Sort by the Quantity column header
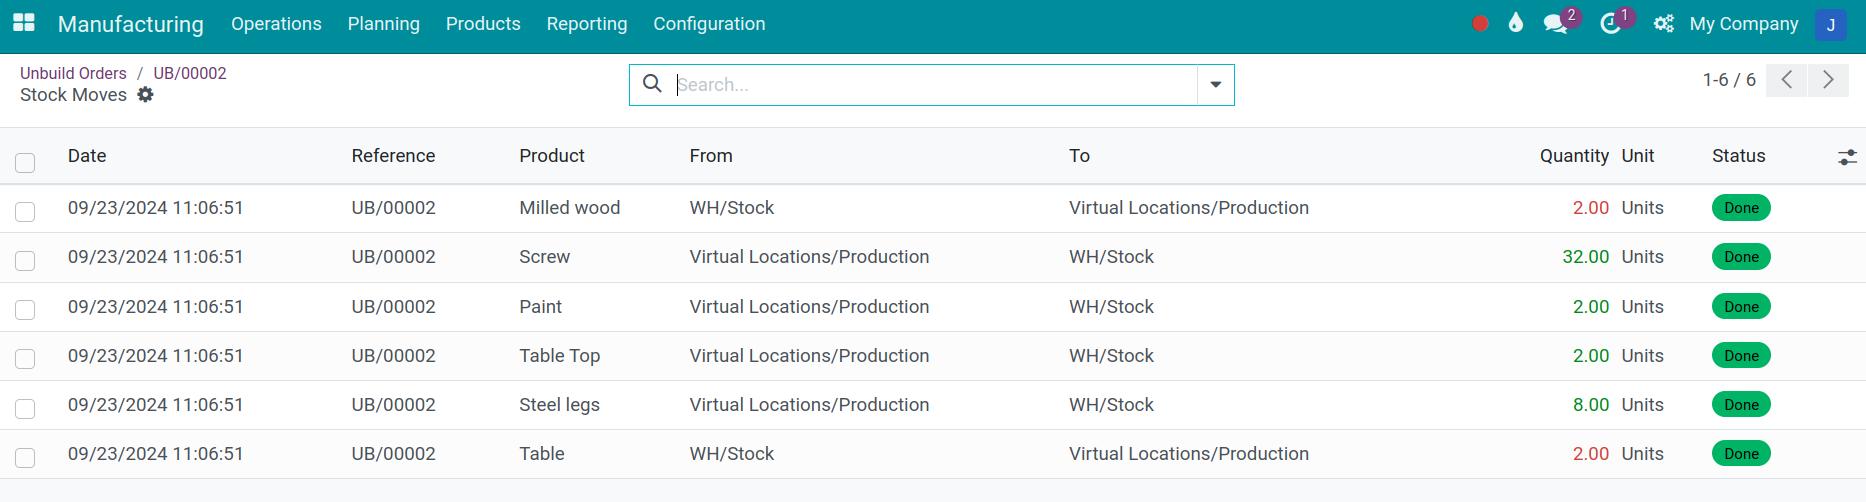 (x=1574, y=156)
